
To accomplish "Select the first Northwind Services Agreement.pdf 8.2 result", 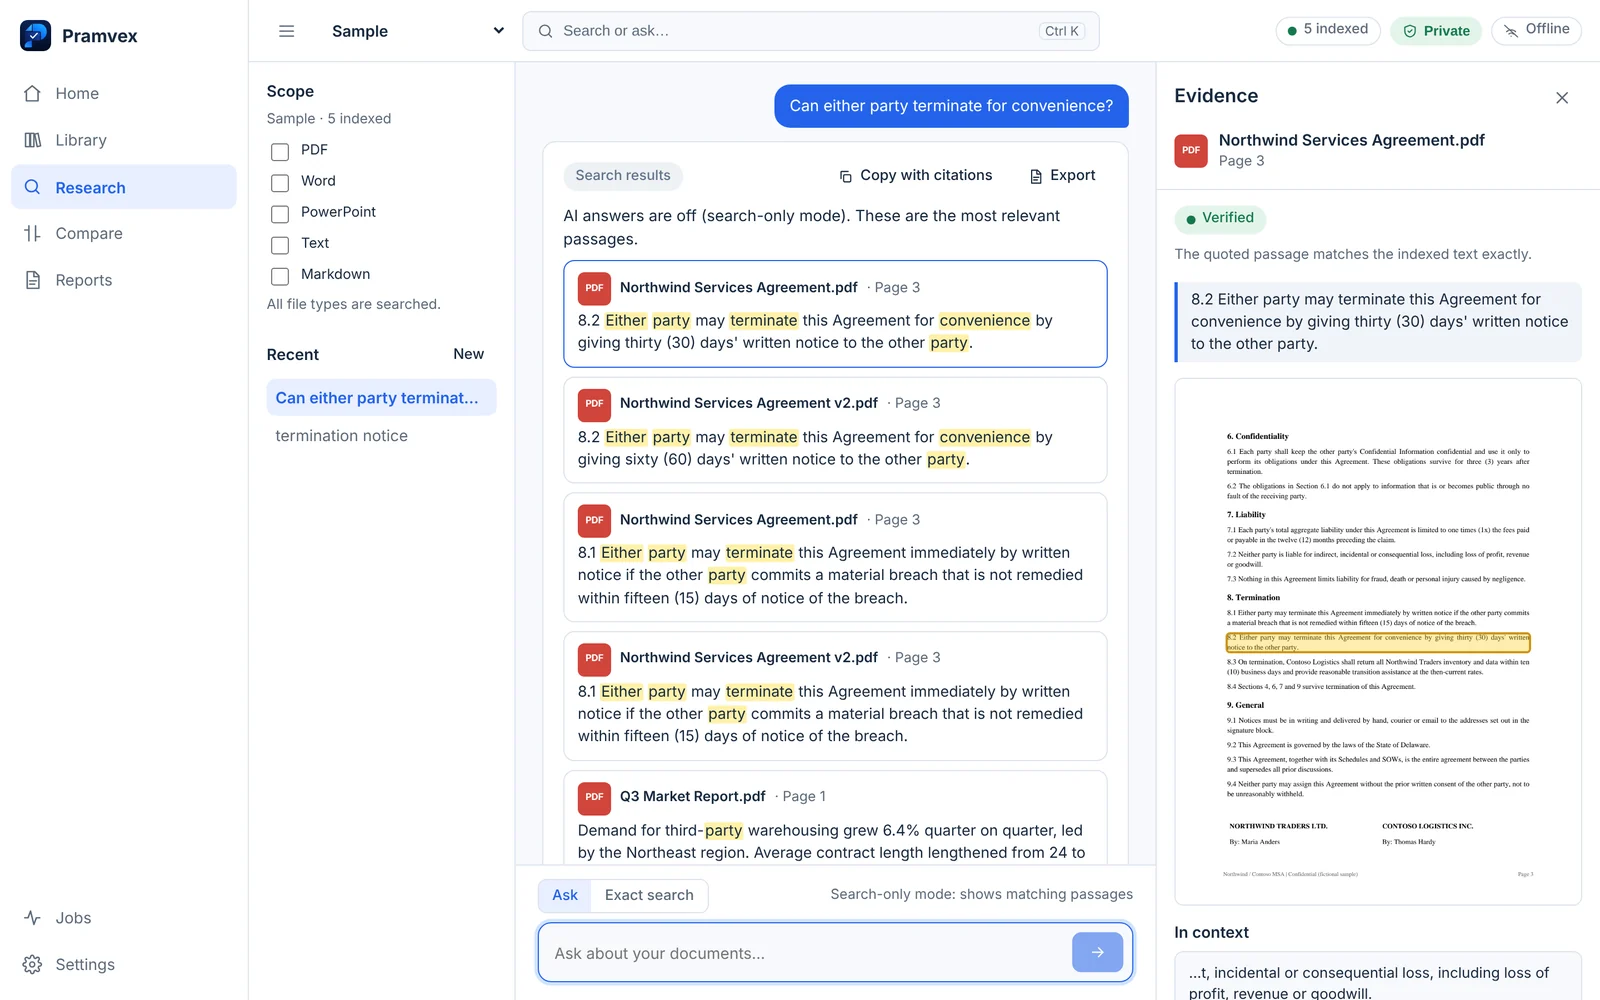I will [835, 314].
